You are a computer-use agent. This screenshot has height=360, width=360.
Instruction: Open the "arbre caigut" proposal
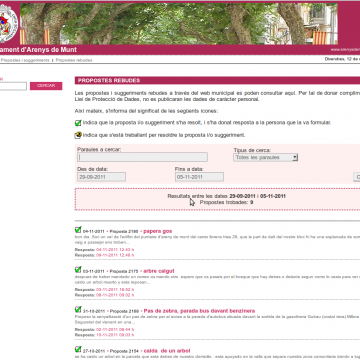[159, 271]
